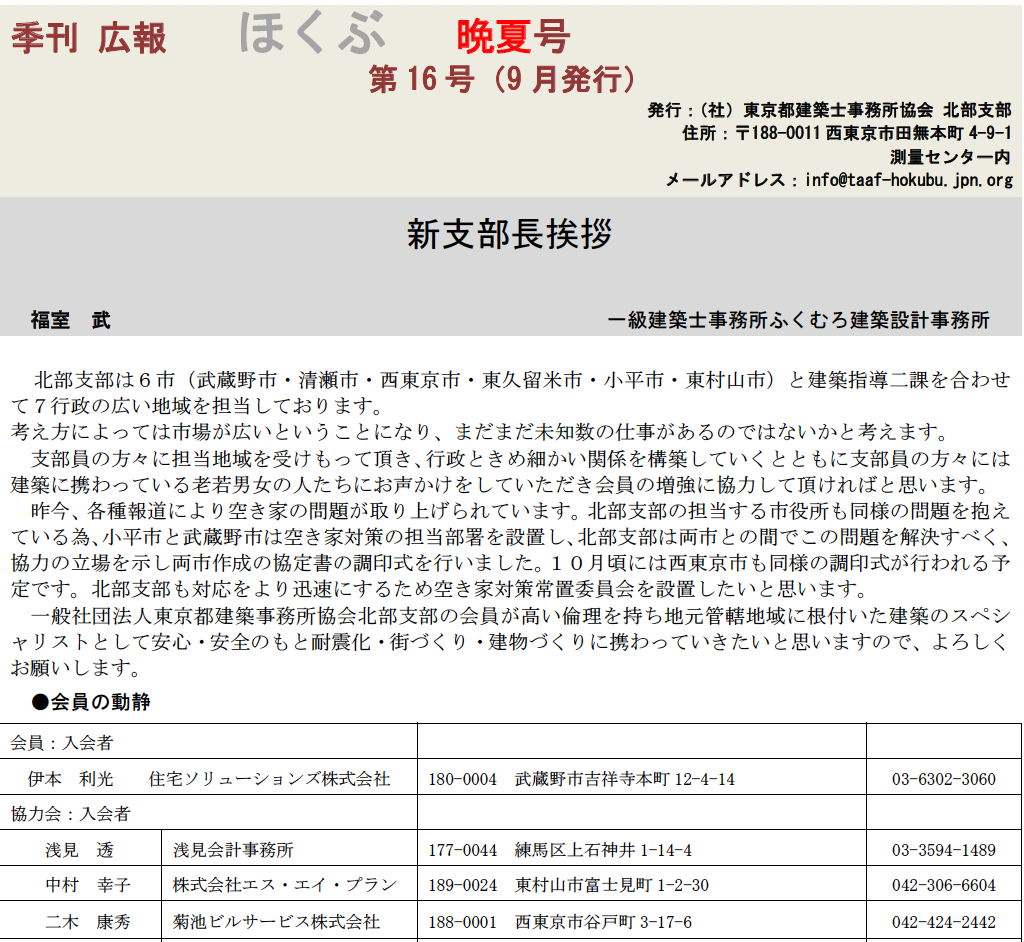Select the gray ほくぶ title text
The width and height of the screenshot is (1024, 942).
(312, 34)
